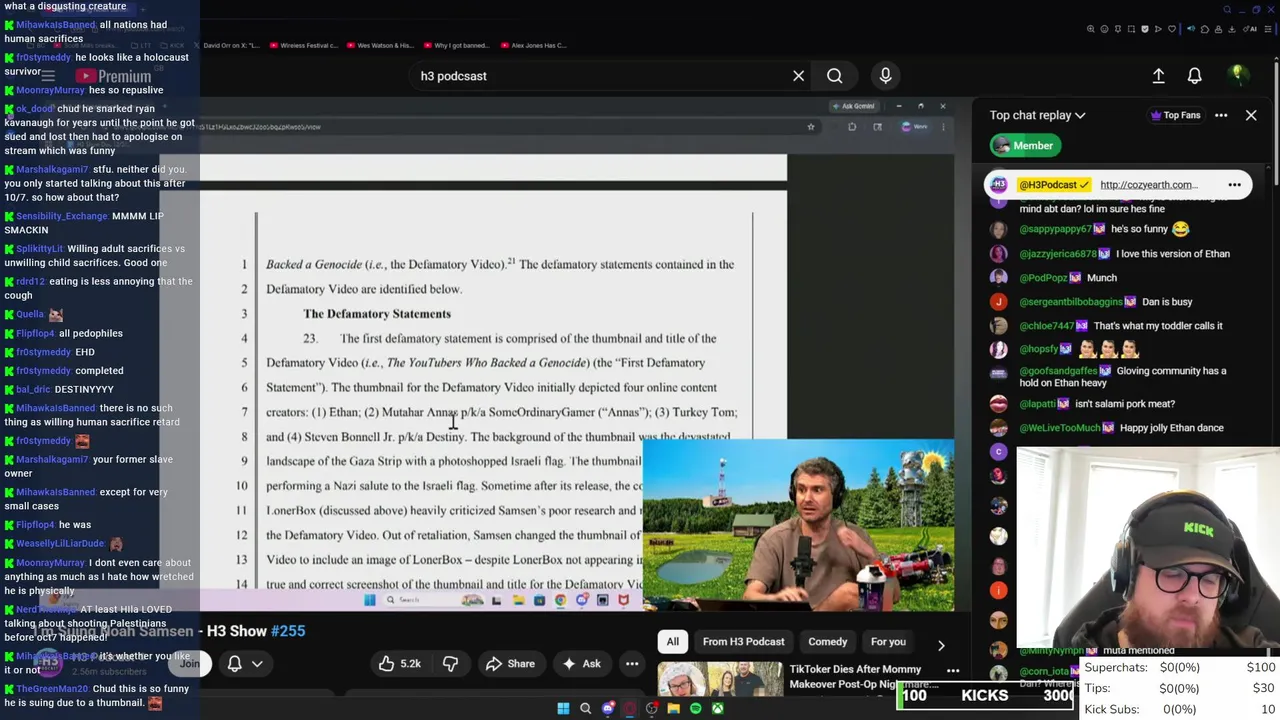Screen dimensions: 1280x720
Task: Click bookmark star in the shown video's browser
Action: pos(811,127)
